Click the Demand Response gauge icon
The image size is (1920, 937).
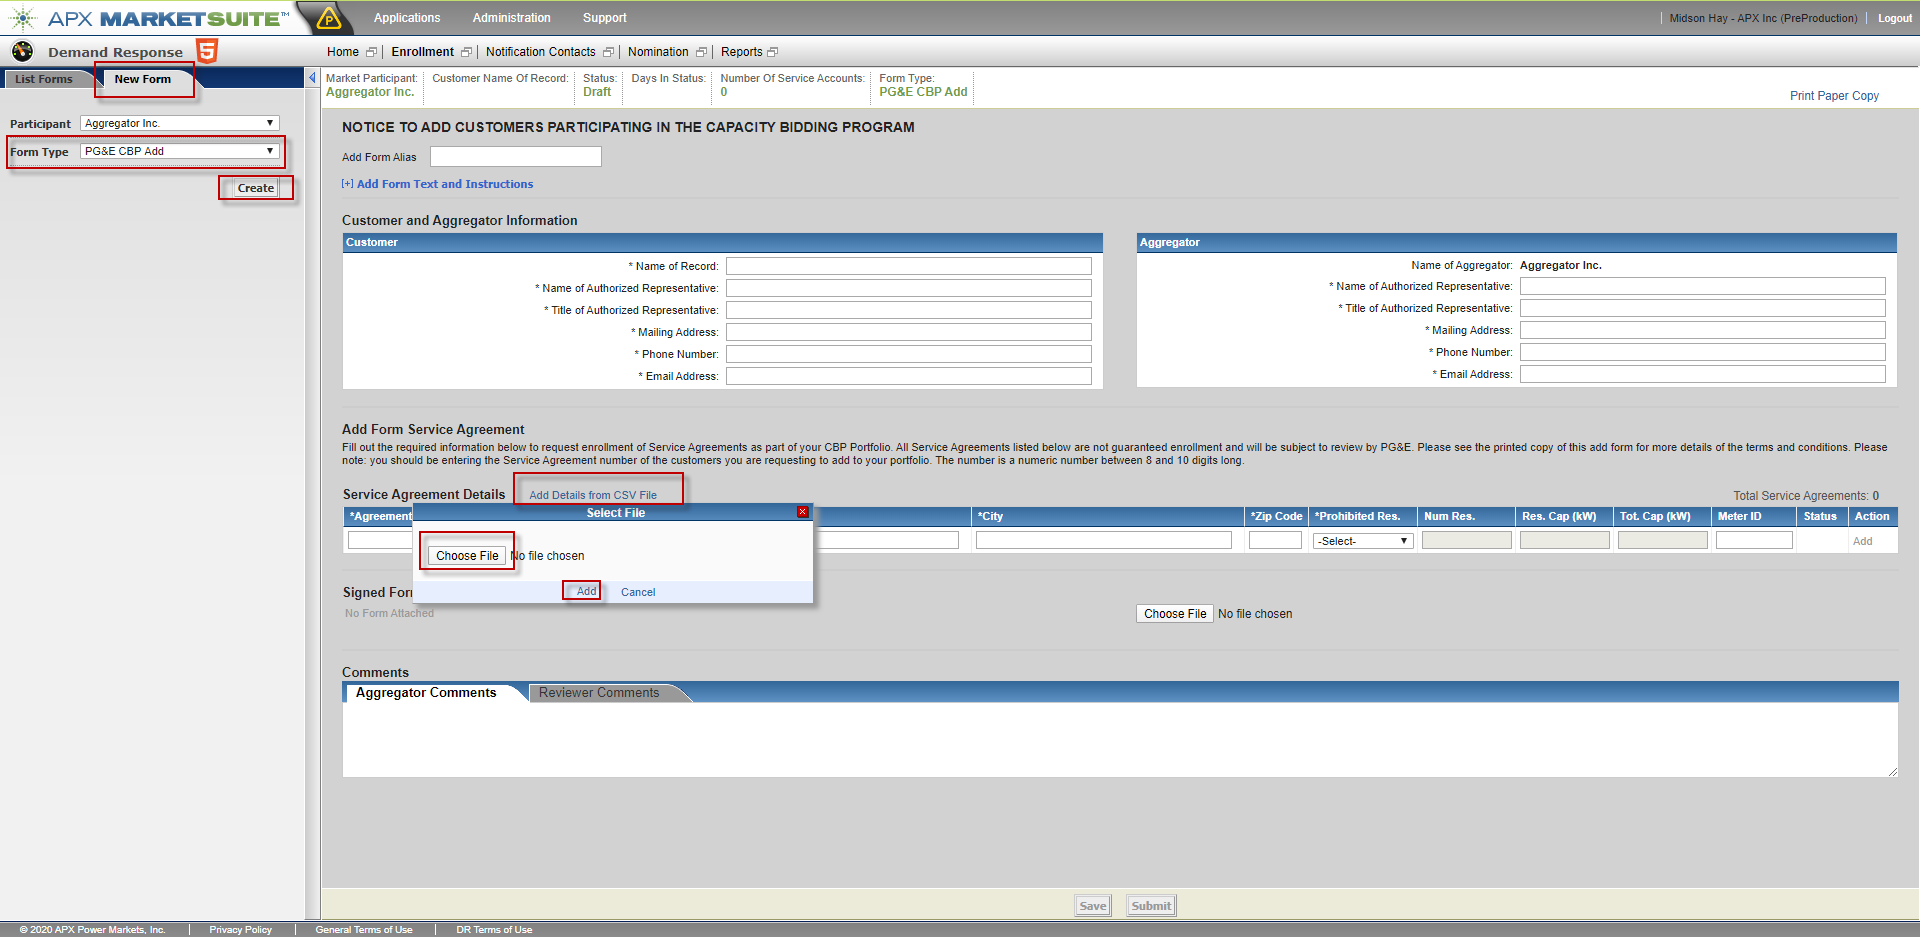(22, 51)
